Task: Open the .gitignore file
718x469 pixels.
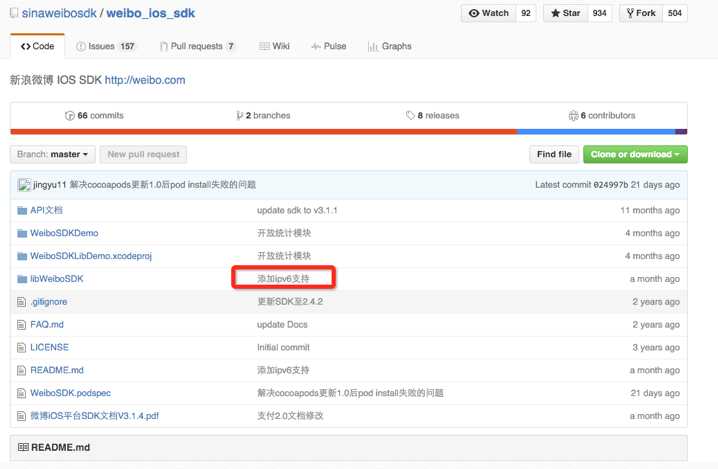Action: 49,302
